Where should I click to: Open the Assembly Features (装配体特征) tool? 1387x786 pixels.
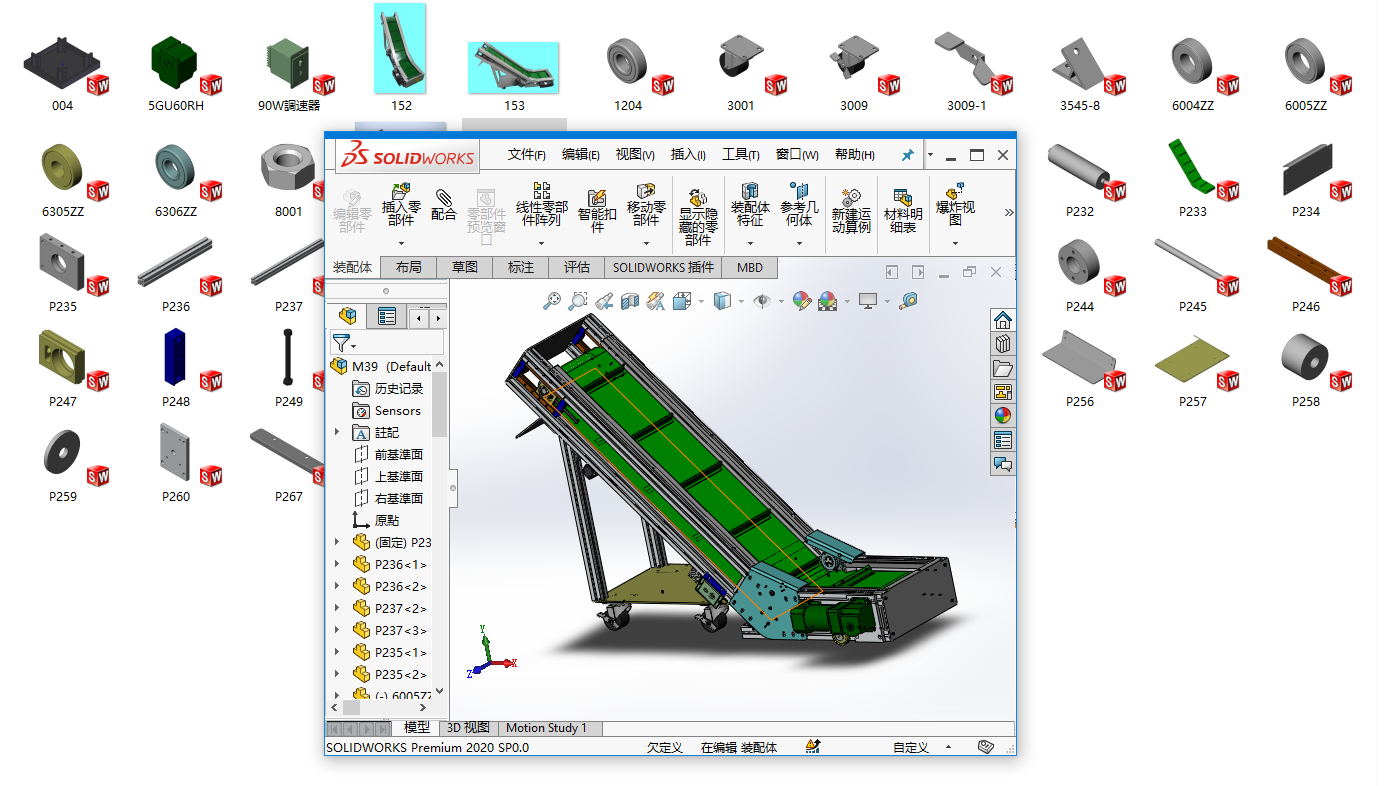point(750,204)
